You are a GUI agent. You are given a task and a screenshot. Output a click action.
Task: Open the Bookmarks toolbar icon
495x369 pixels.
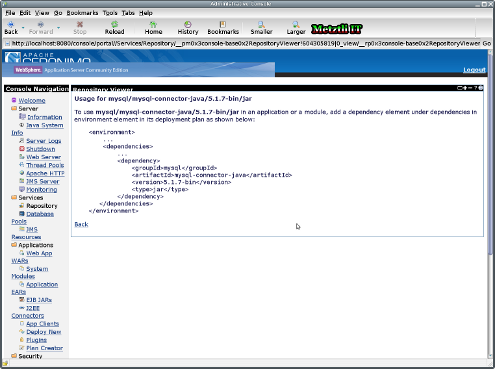click(223, 24)
